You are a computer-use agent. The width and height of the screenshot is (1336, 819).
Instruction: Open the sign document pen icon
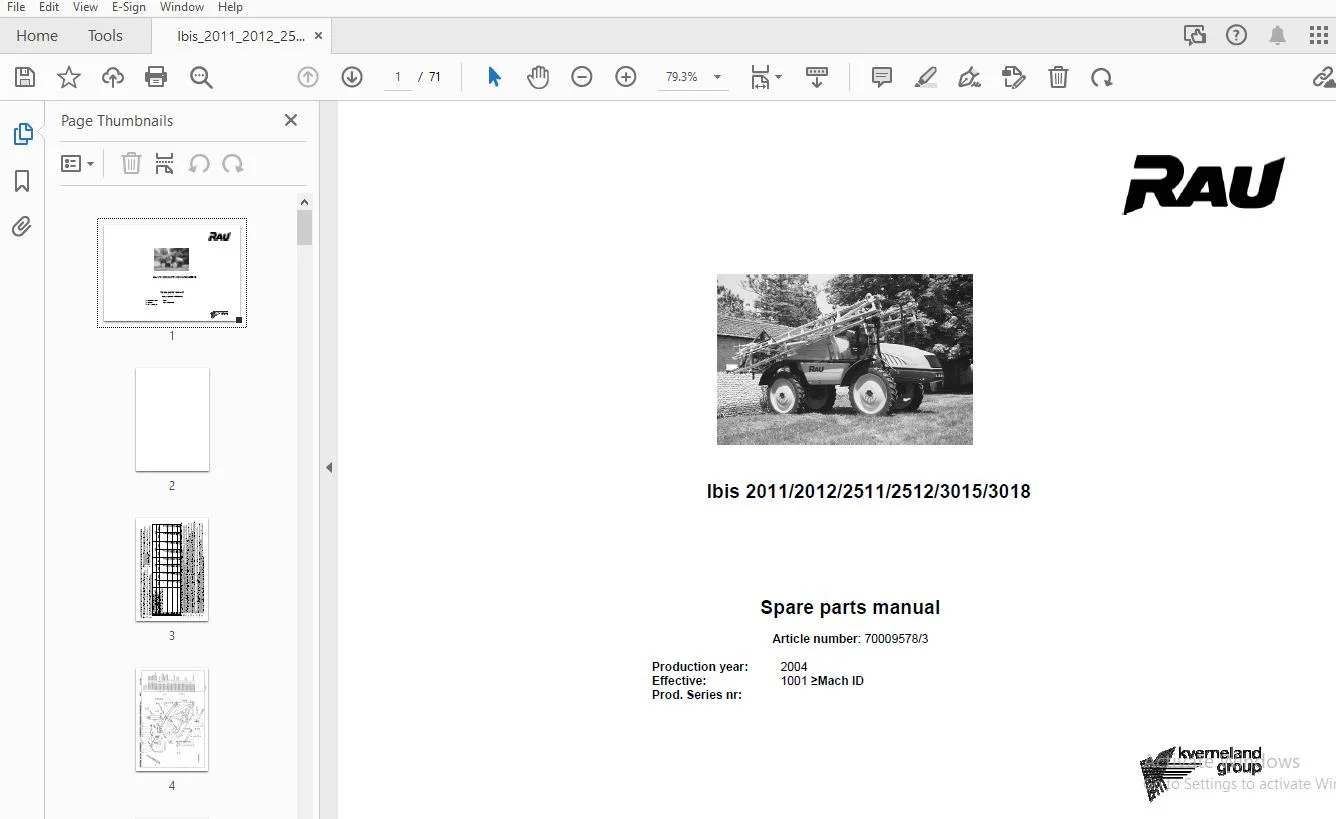point(969,77)
